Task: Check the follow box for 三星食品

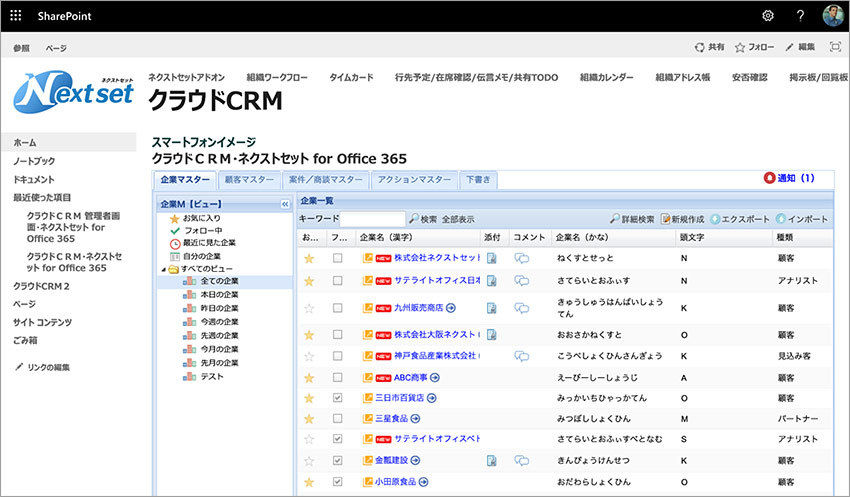Action: pos(337,418)
